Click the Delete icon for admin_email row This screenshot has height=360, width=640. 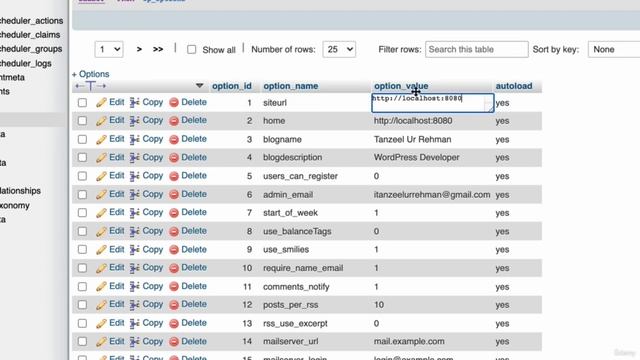(x=174, y=194)
